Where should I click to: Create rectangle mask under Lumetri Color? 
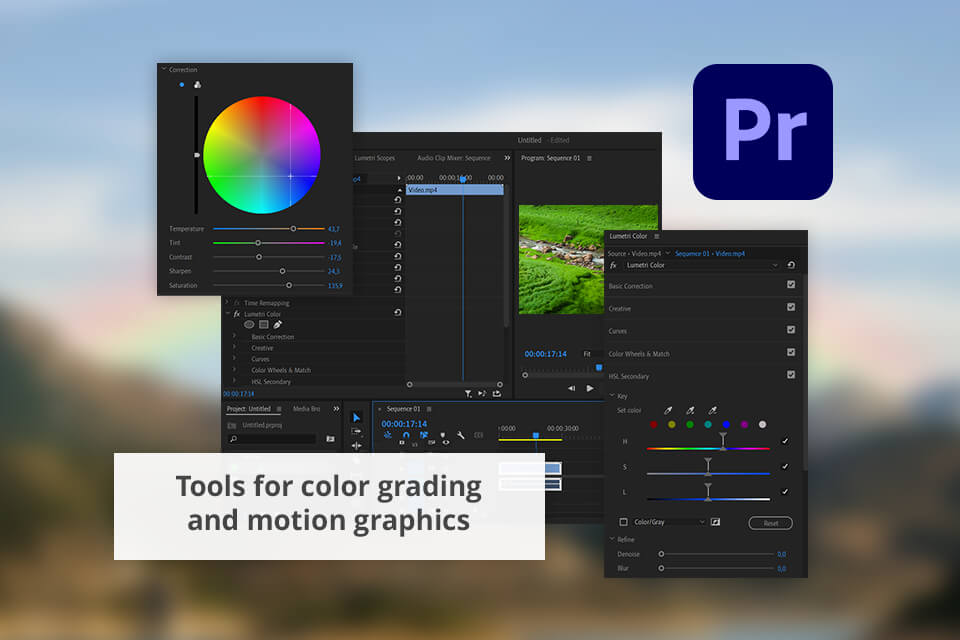[264, 325]
